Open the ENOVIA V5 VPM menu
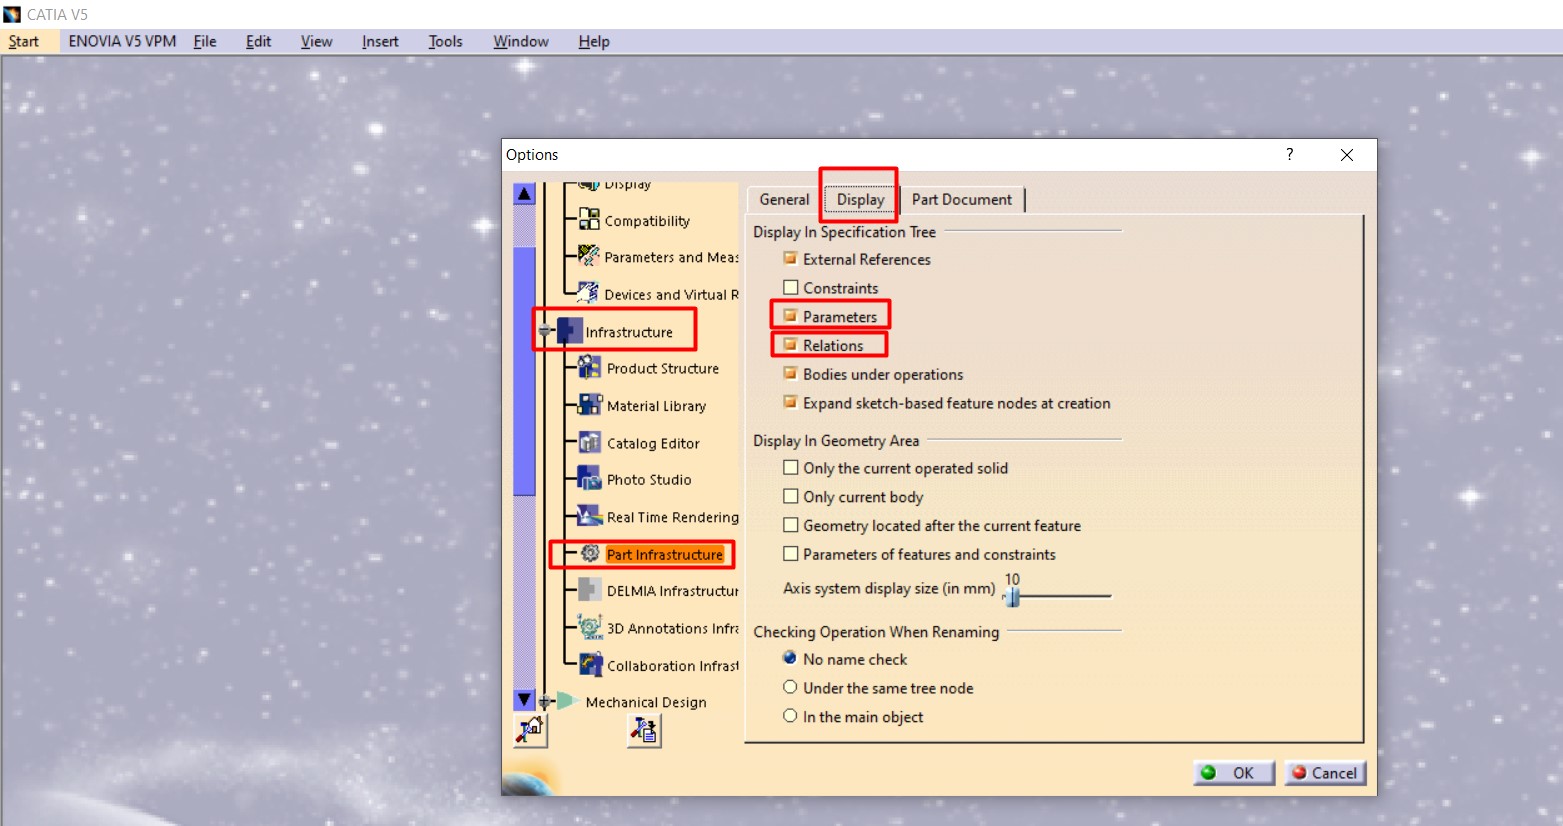 [122, 41]
